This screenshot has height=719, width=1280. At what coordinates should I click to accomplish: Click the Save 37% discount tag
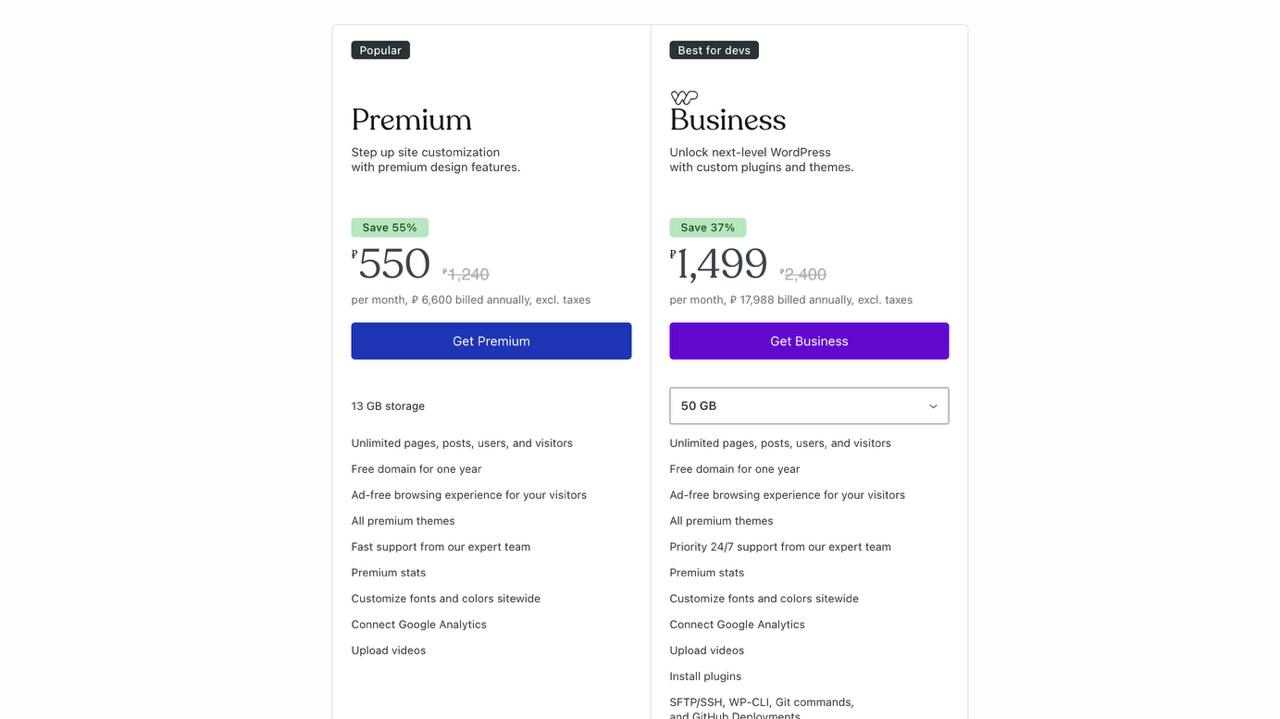(707, 228)
